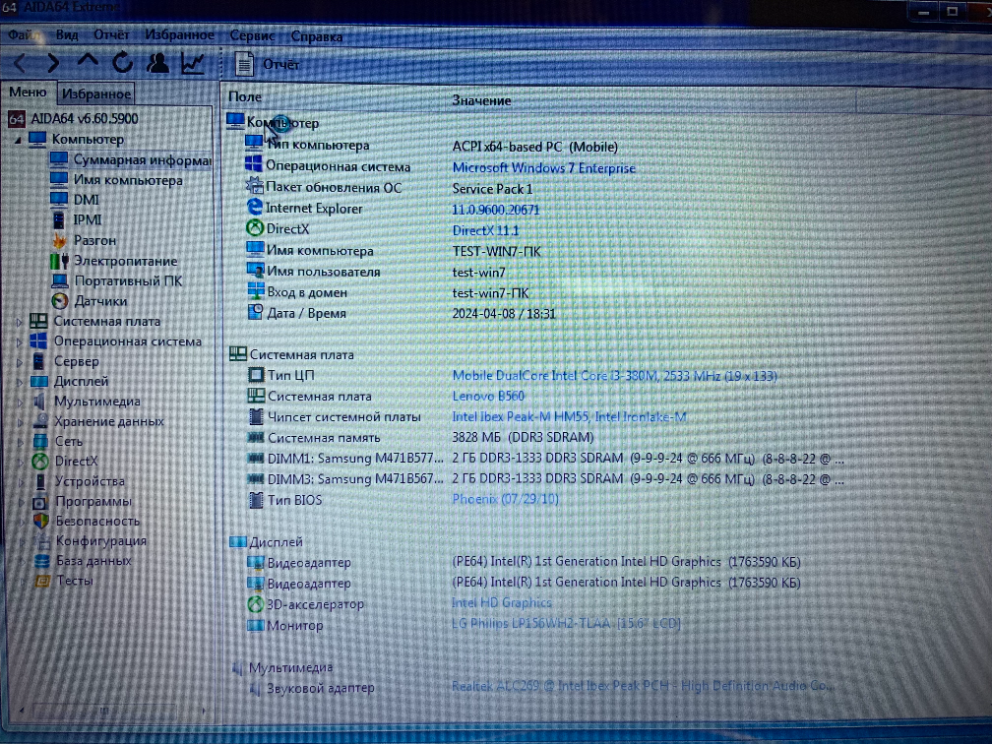The image size is (992, 744).
Task: Collapse the Компьютер tree node
Action: point(18,139)
